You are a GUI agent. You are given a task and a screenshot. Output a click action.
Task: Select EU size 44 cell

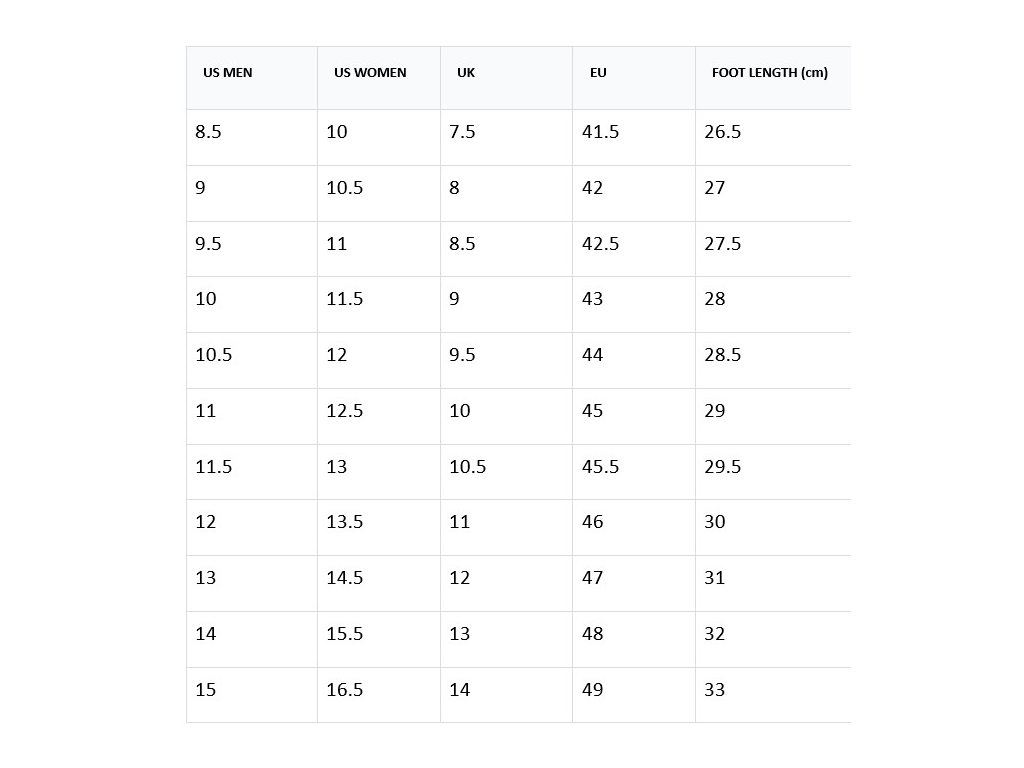(593, 355)
